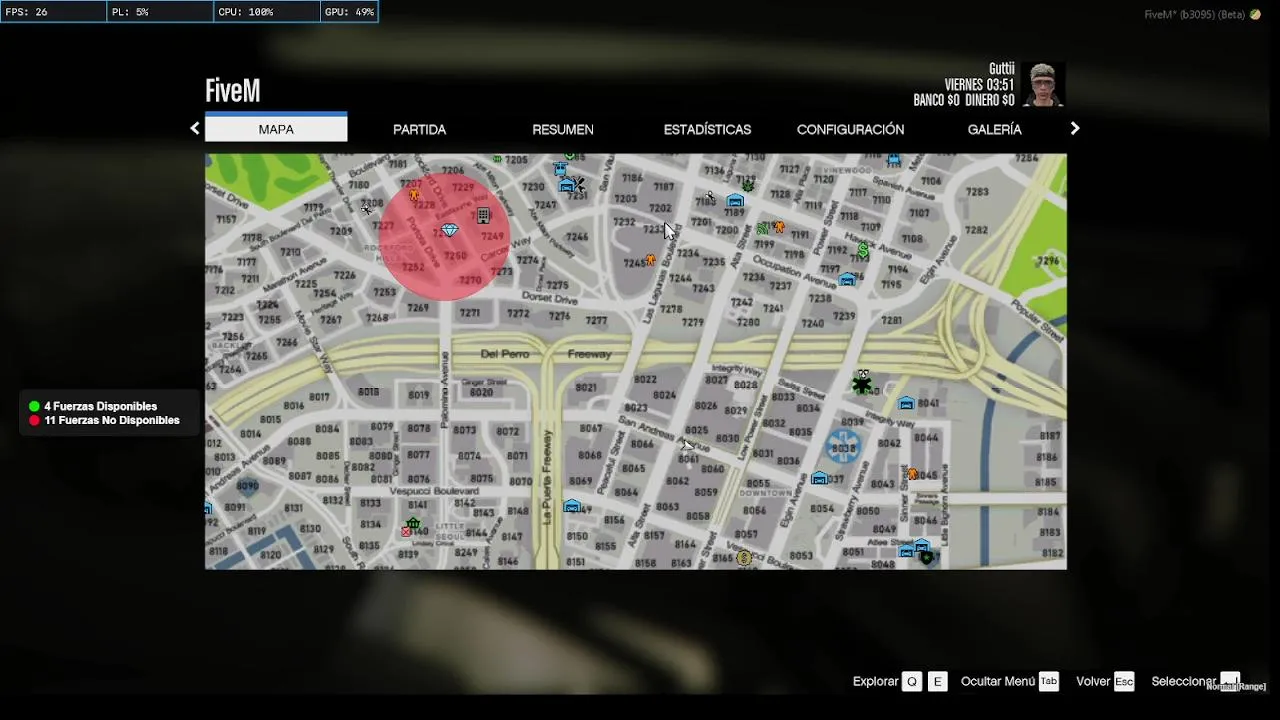Select the orange blip next to 8045
This screenshot has height=720, width=1280.
tap(912, 474)
